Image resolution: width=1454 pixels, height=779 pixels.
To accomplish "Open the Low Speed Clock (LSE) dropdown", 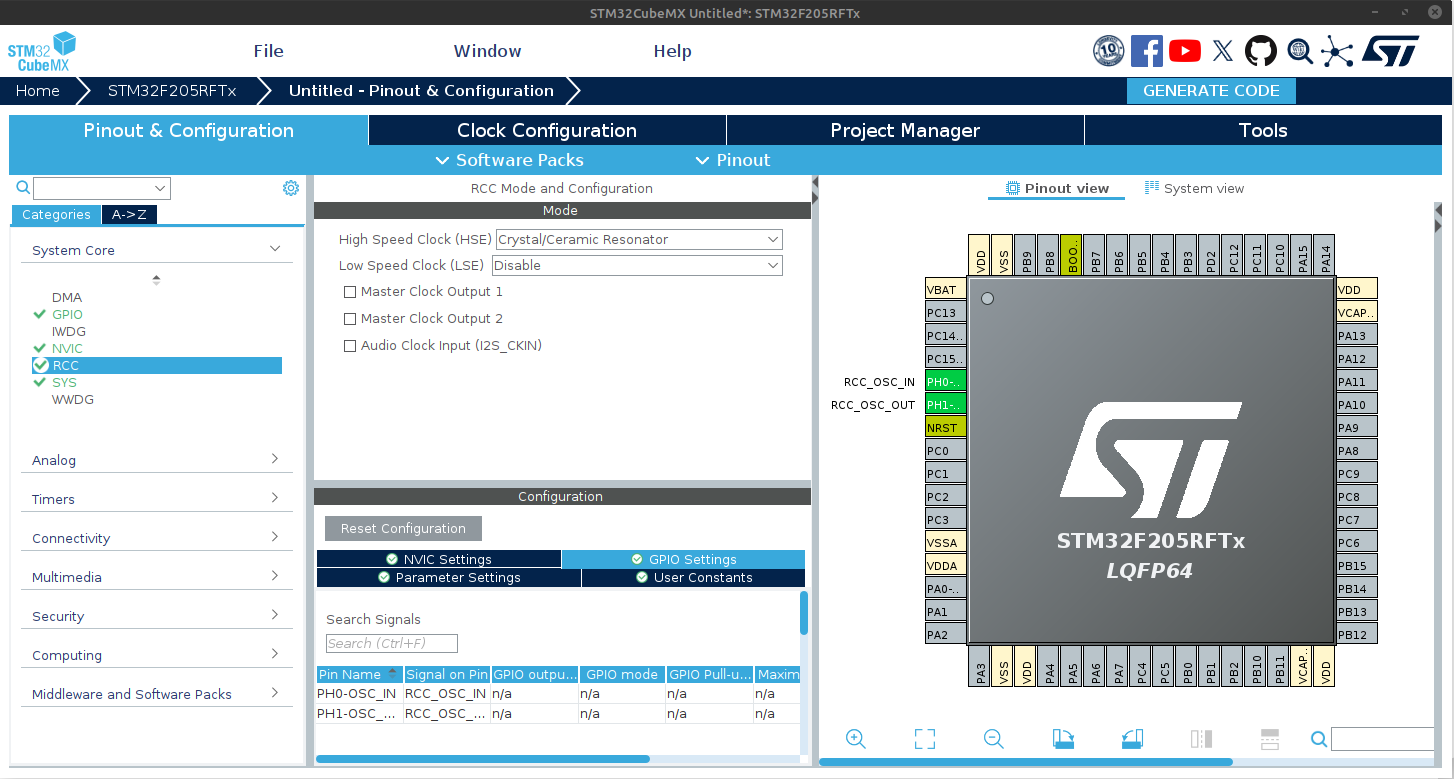I will (637, 266).
